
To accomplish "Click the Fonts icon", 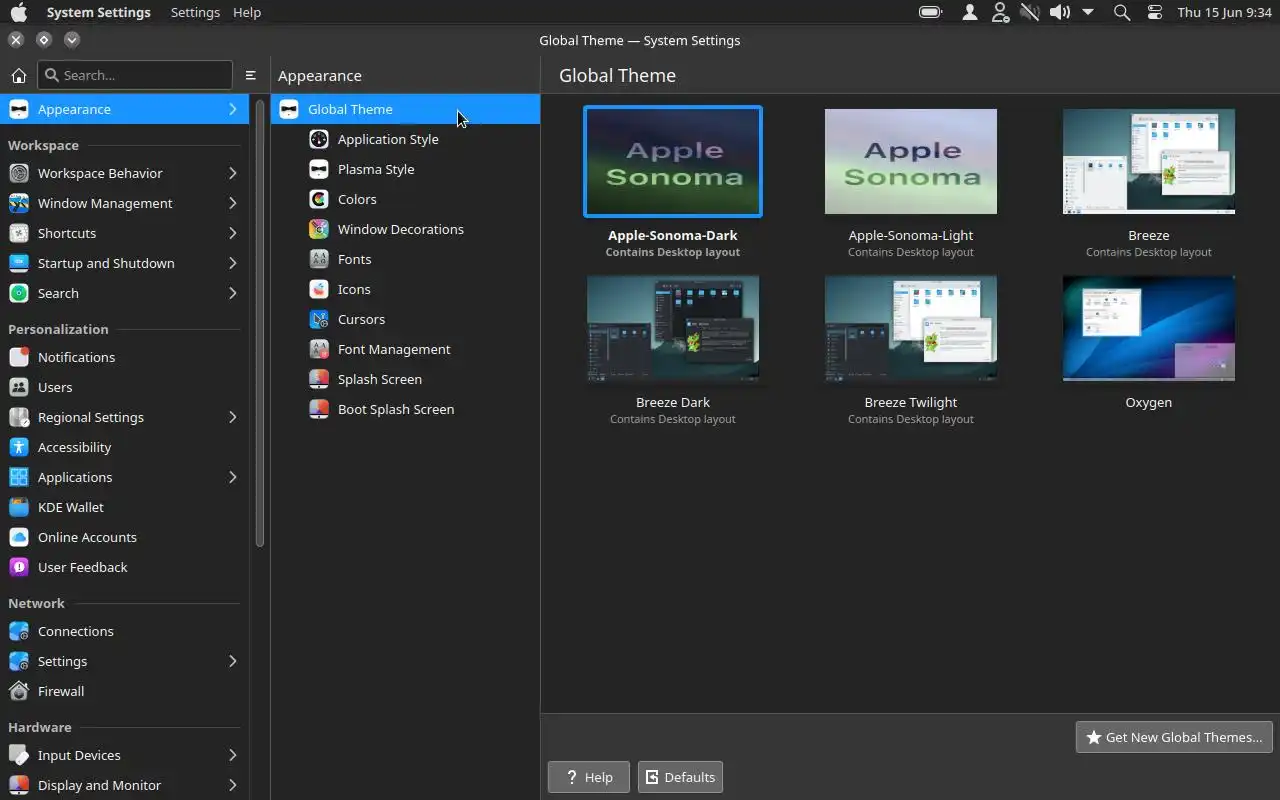I will point(319,259).
